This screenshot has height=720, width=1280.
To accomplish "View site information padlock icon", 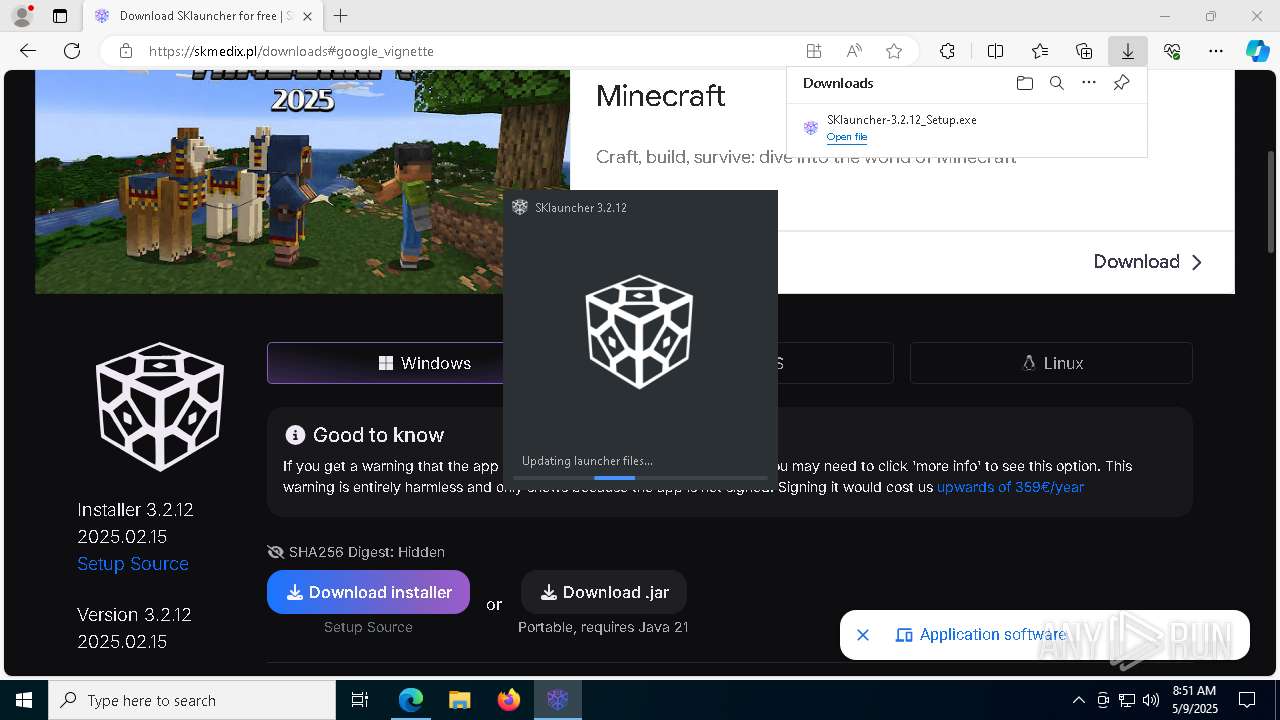I will [x=126, y=51].
